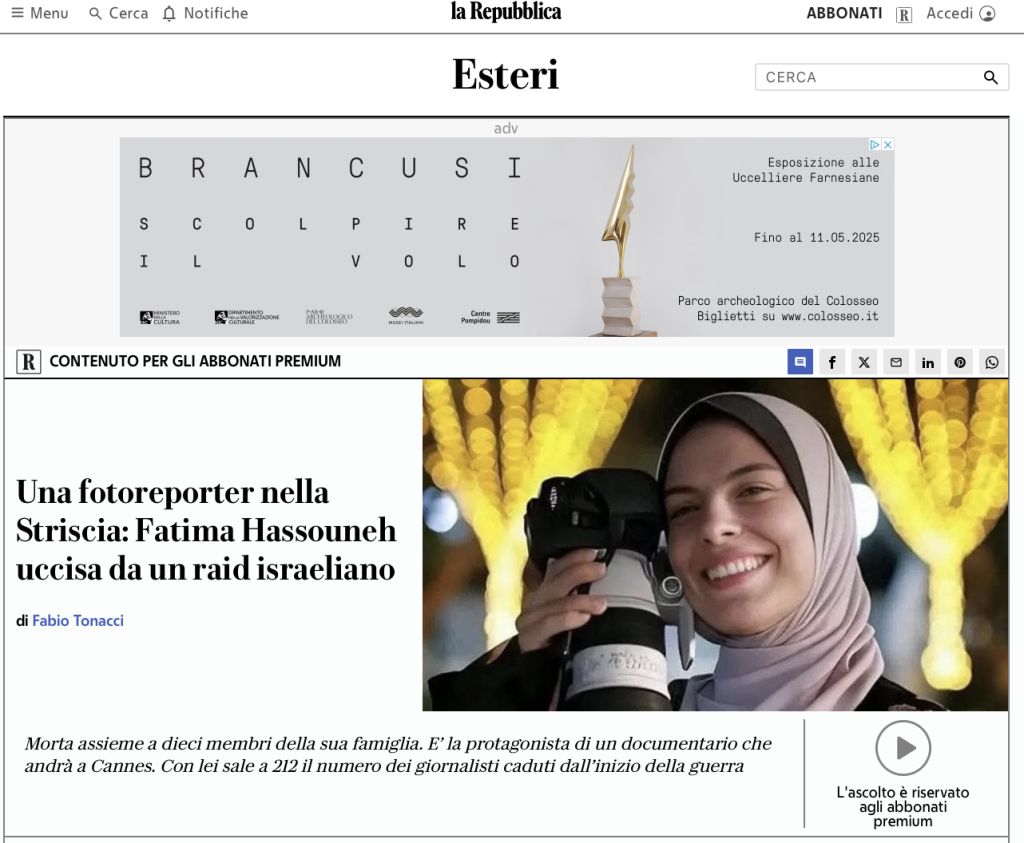The height and width of the screenshot is (843, 1024).
Task: Pin the article on Pinterest
Action: tap(959, 362)
